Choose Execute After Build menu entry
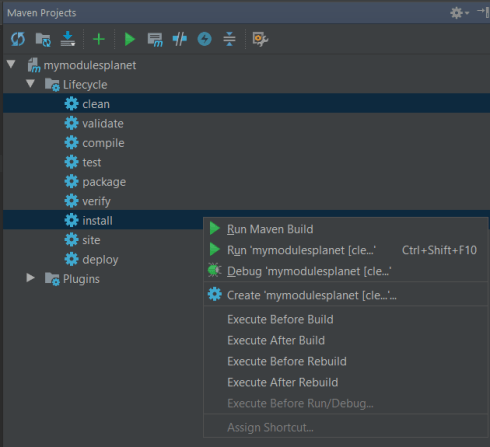The height and width of the screenshot is (447, 490). click(346, 340)
